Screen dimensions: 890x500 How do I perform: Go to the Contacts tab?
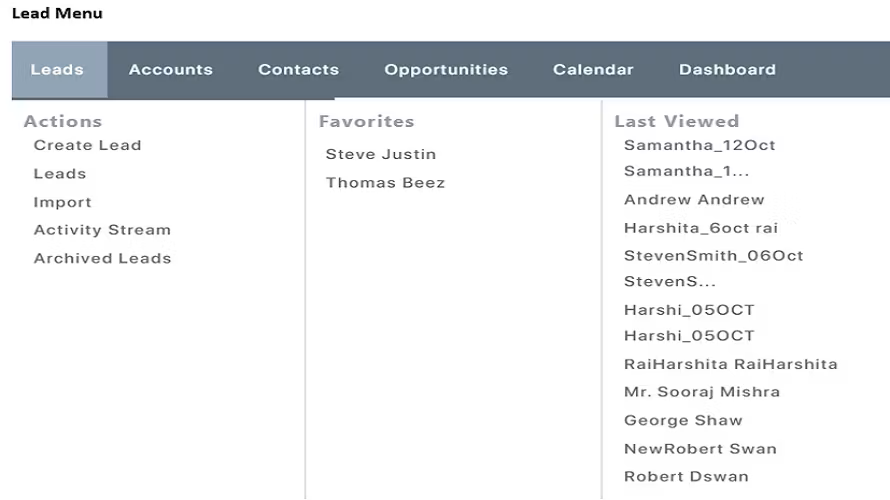tap(298, 70)
